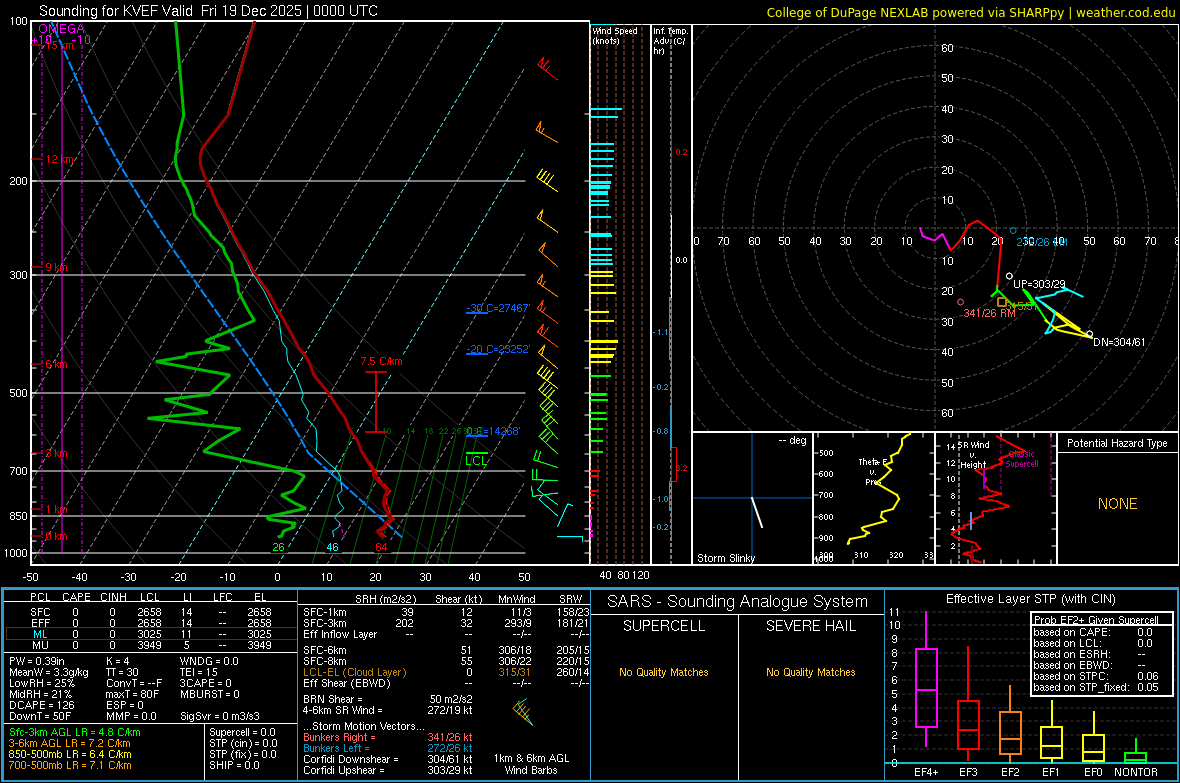The image size is (1180, 783).
Task: Click the '9 km' height marker
Action: [x=56, y=267]
